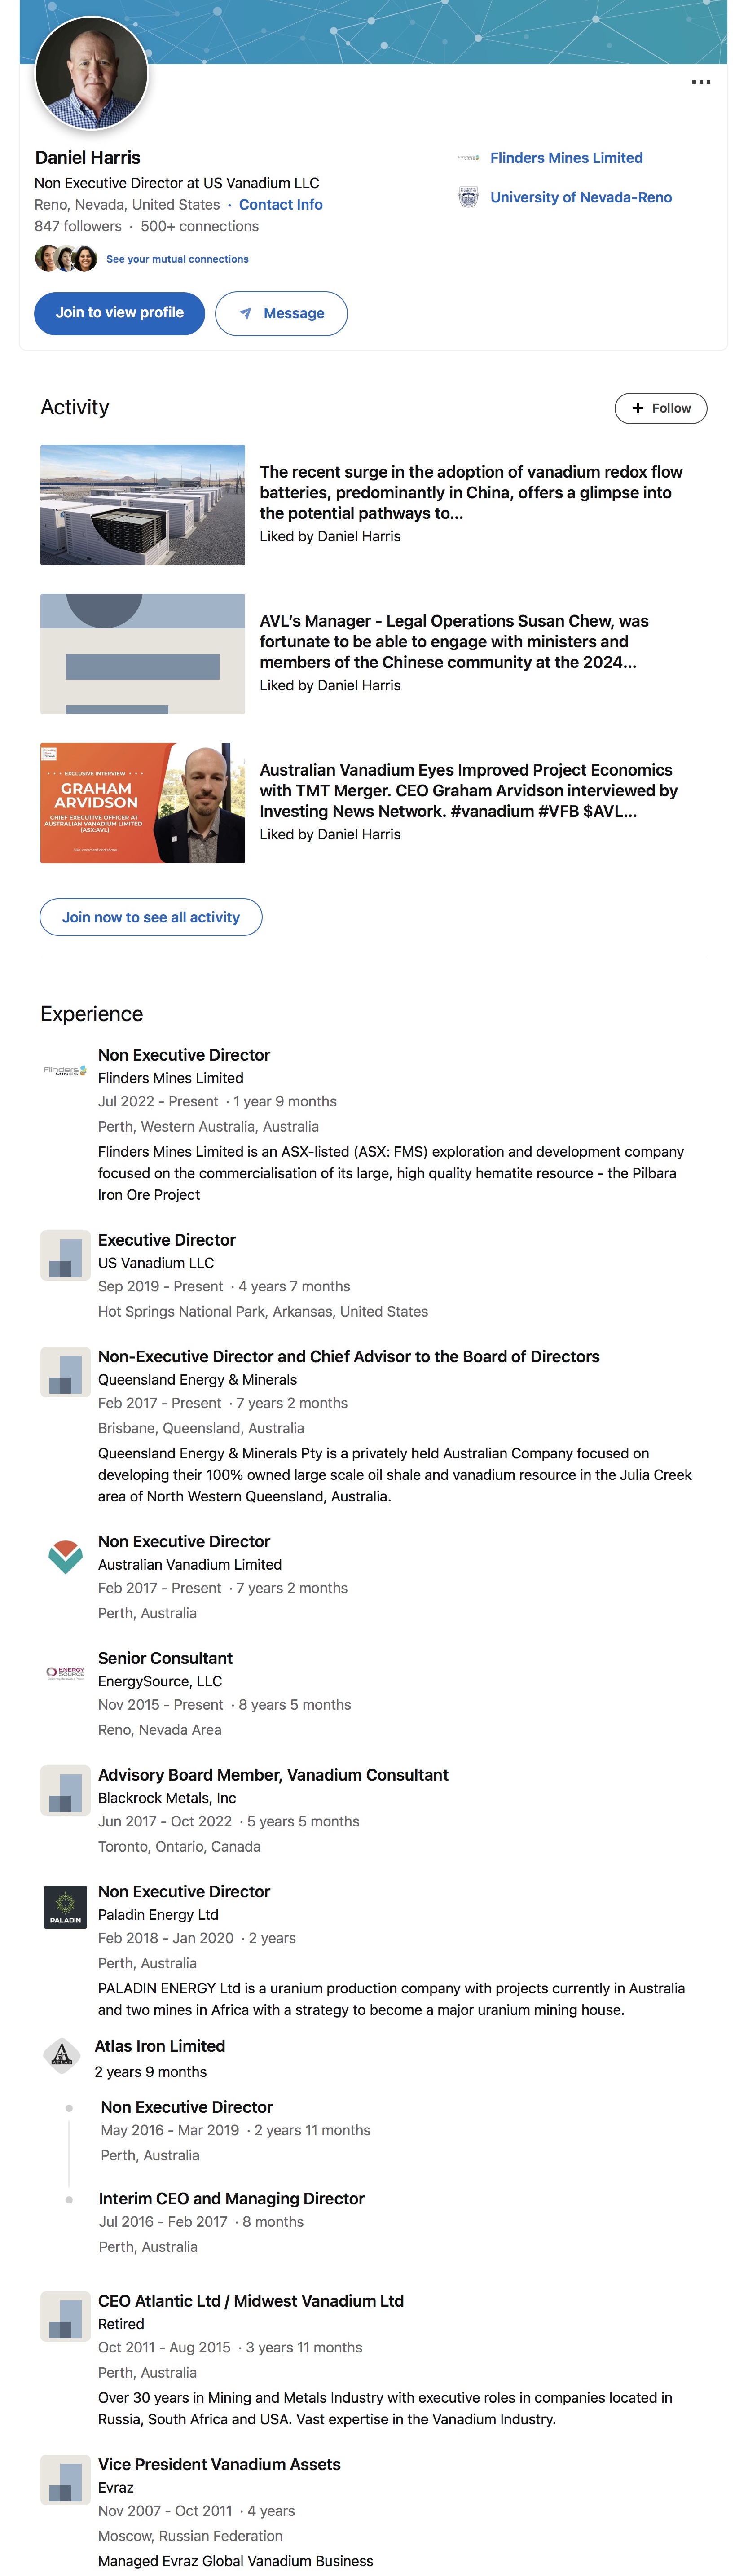Follow Daniel Harris via Follow button
The image size is (748, 2576).
[x=660, y=408]
